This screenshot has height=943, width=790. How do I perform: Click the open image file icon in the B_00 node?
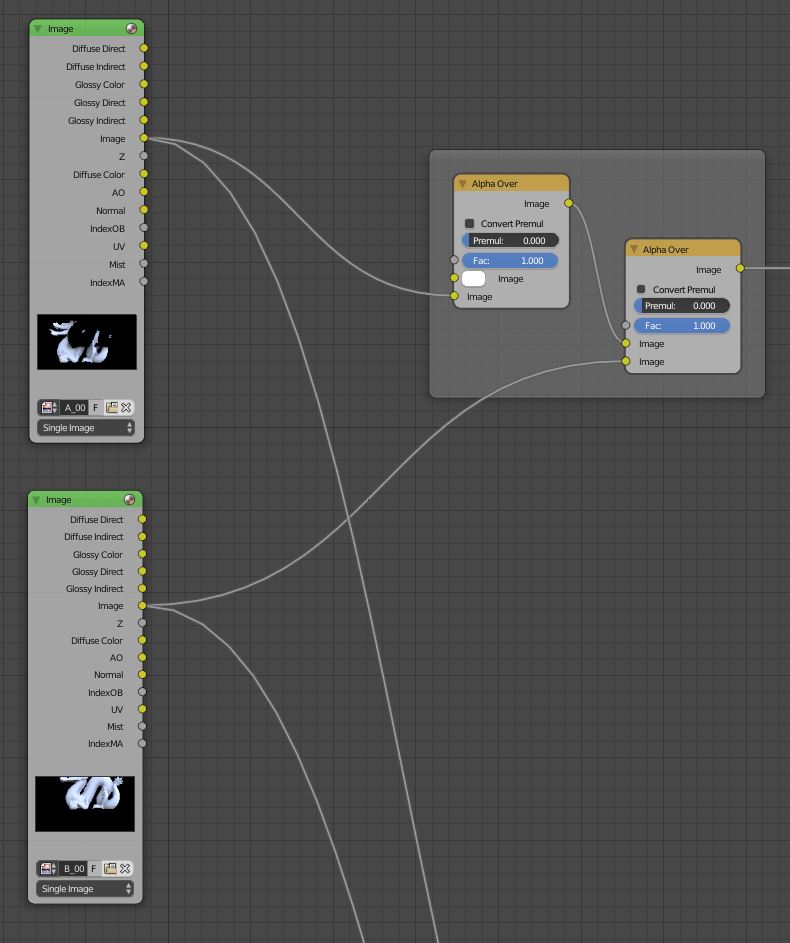coord(109,868)
